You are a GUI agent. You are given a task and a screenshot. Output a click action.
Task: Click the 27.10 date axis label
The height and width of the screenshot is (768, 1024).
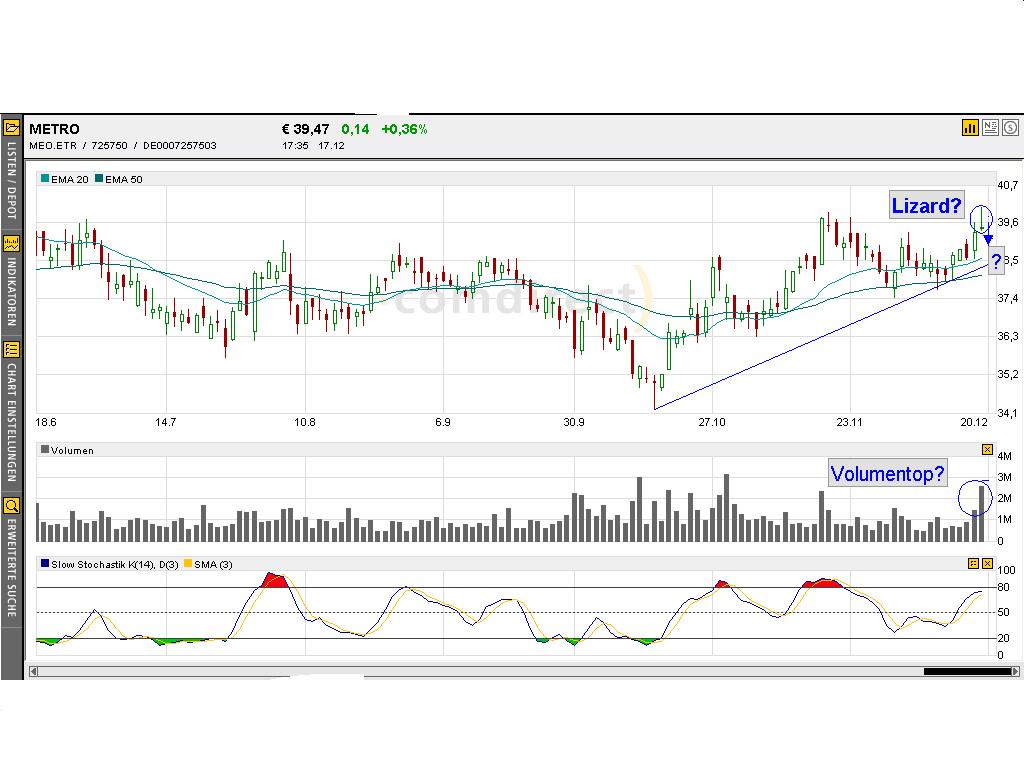coord(712,422)
